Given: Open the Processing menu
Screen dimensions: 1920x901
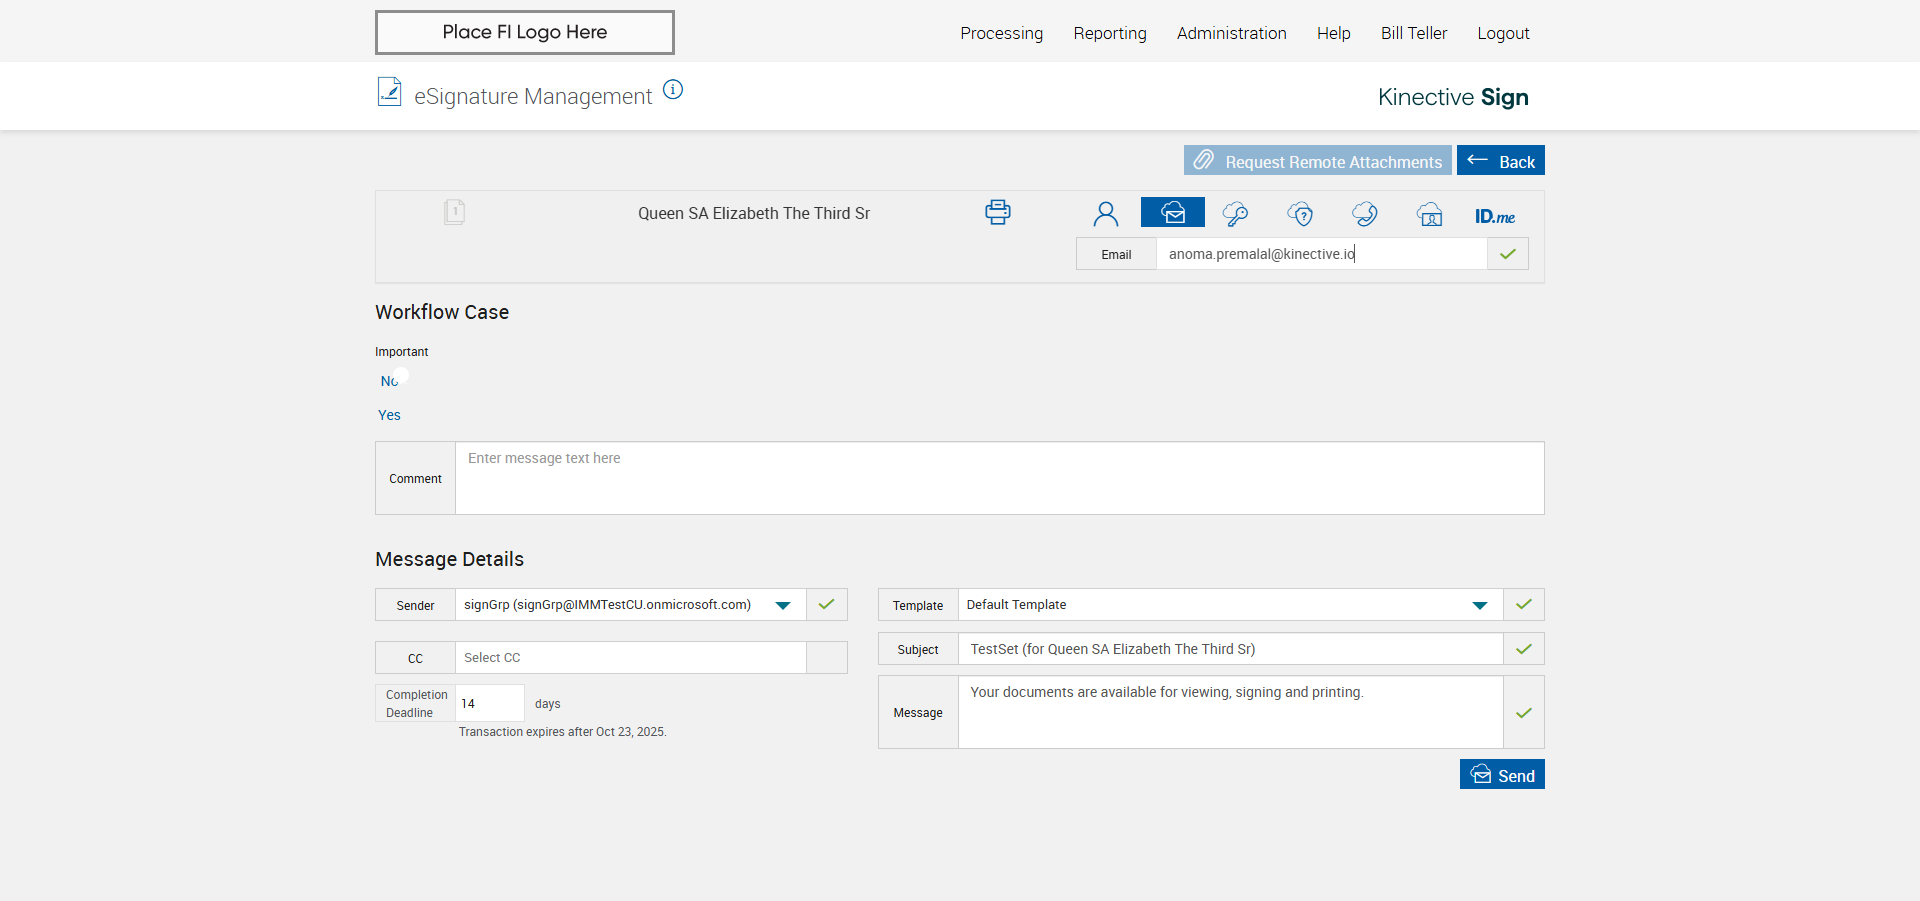Looking at the screenshot, I should [x=1001, y=33].
